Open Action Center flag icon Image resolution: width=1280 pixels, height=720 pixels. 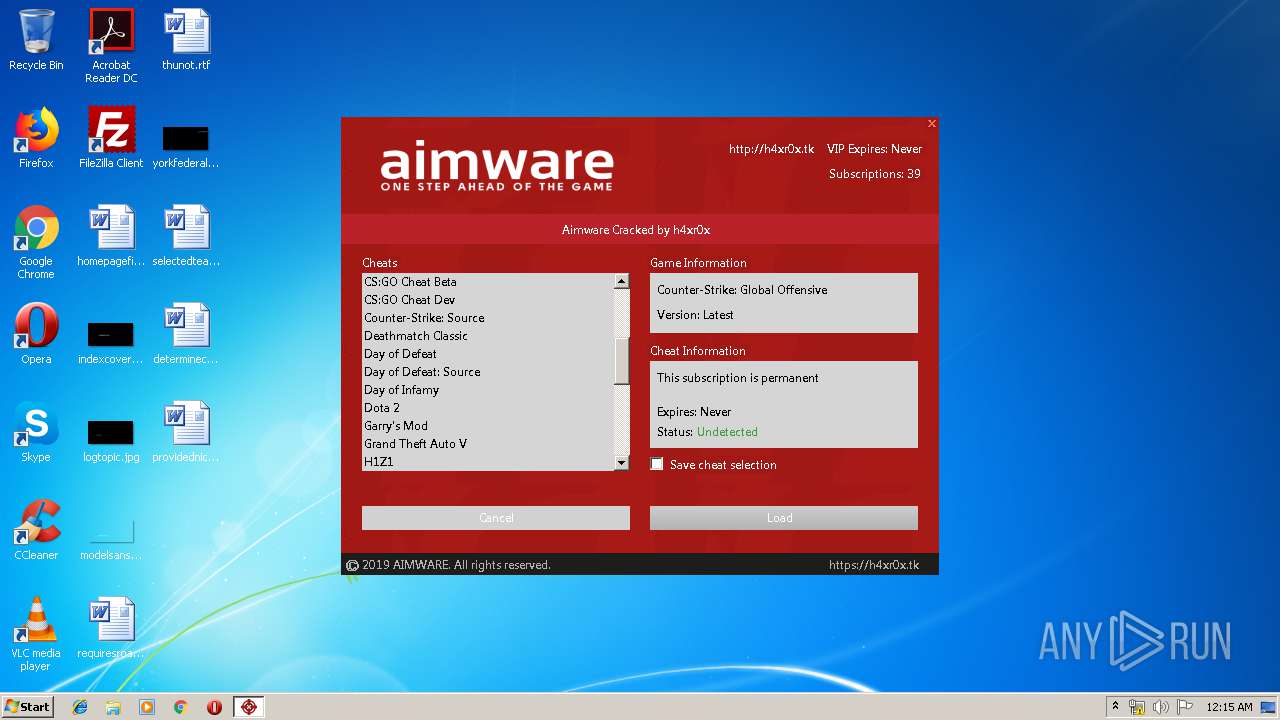tap(1185, 707)
